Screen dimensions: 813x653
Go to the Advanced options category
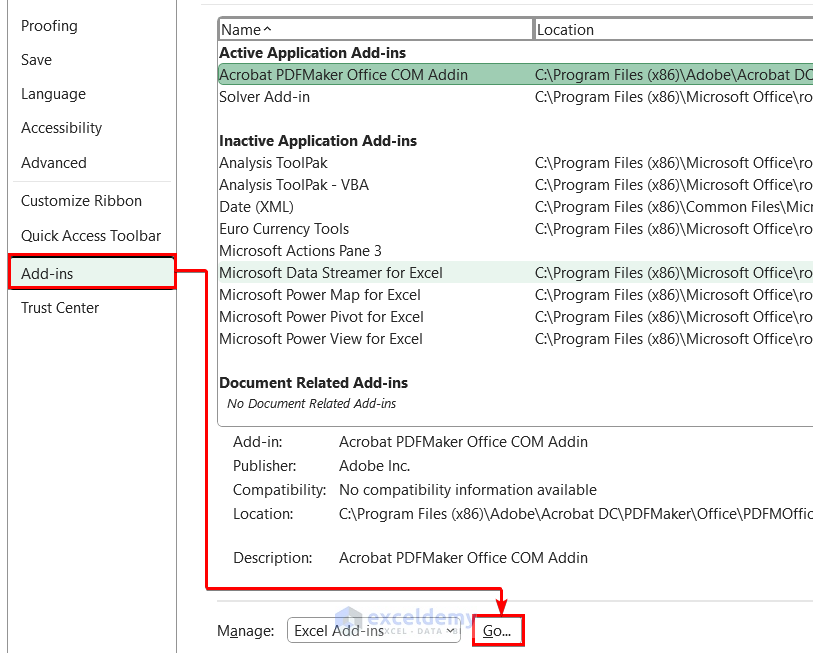54,163
